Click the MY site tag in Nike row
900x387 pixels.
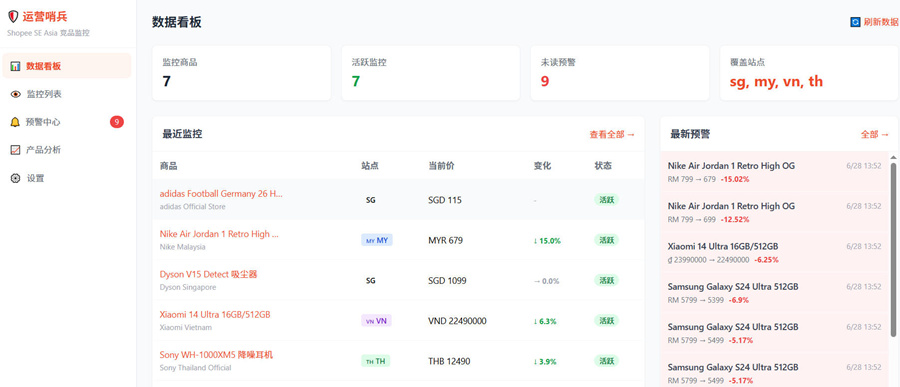coord(377,240)
